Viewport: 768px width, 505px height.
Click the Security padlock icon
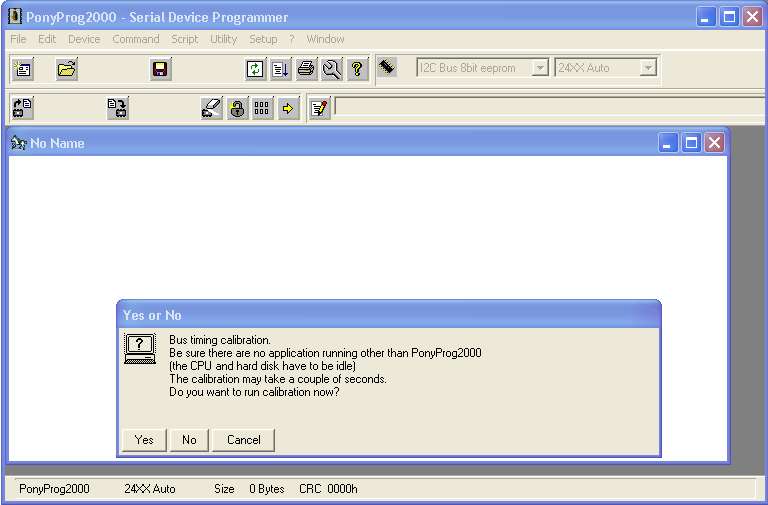(237, 108)
